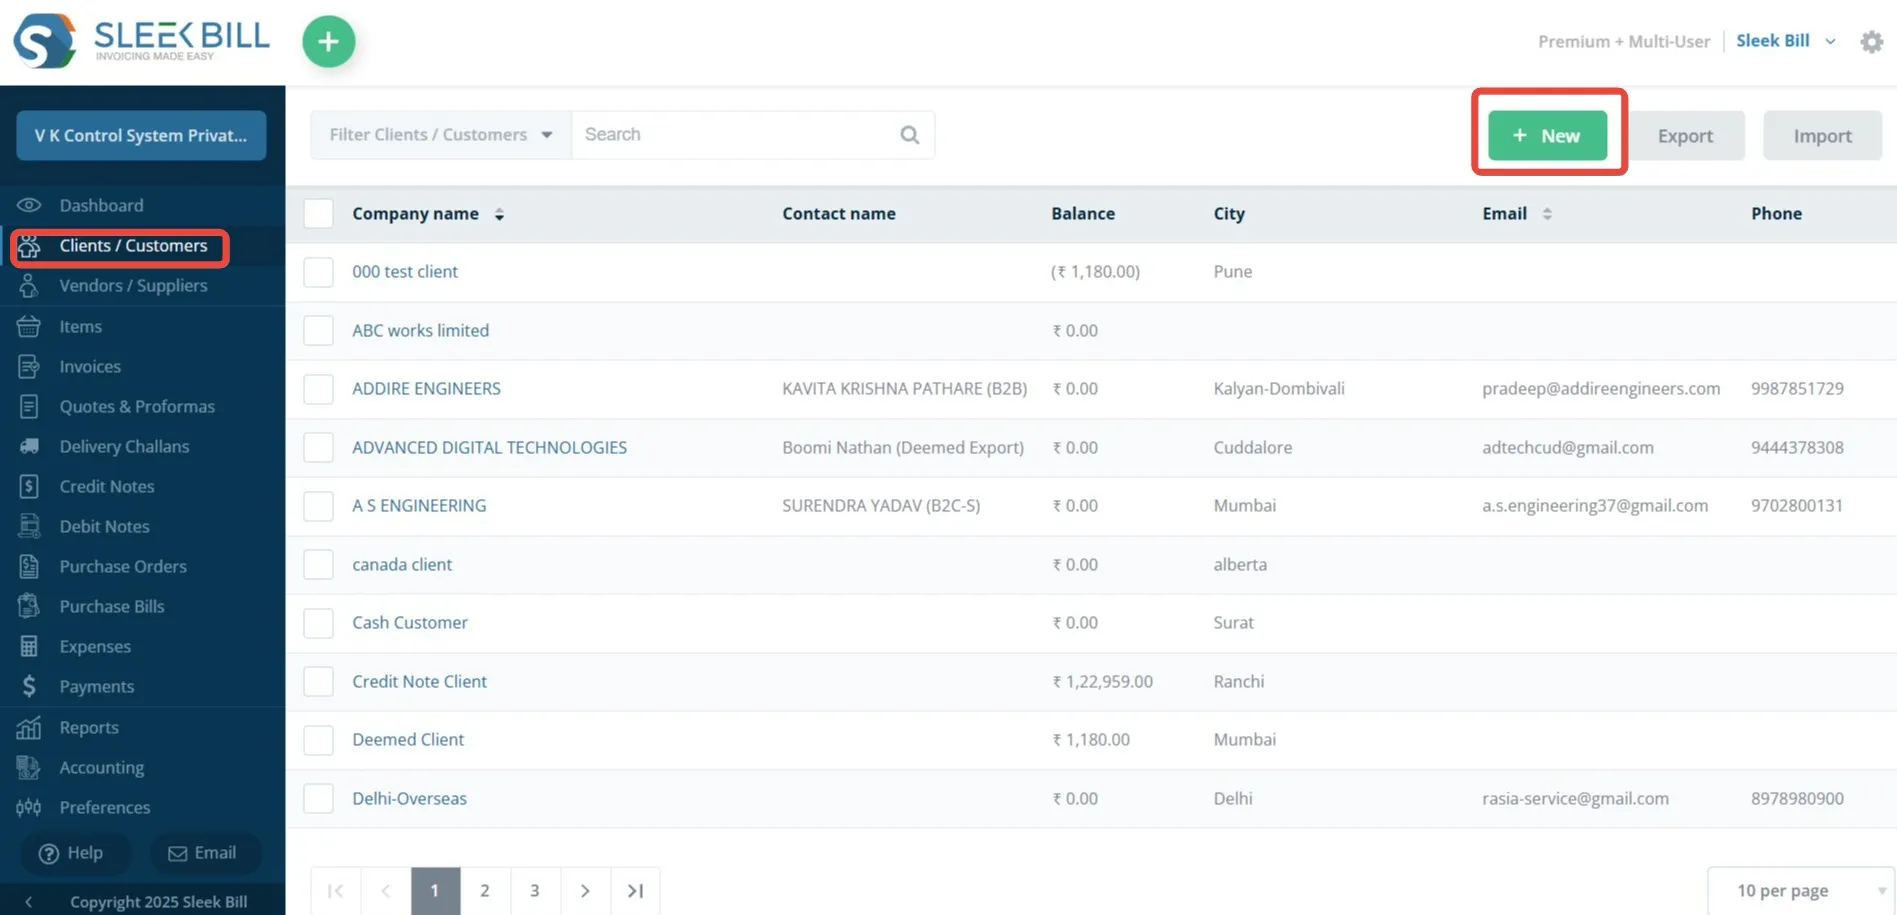The image size is (1897, 915).
Task: Check the box for 000 test client
Action: (318, 272)
